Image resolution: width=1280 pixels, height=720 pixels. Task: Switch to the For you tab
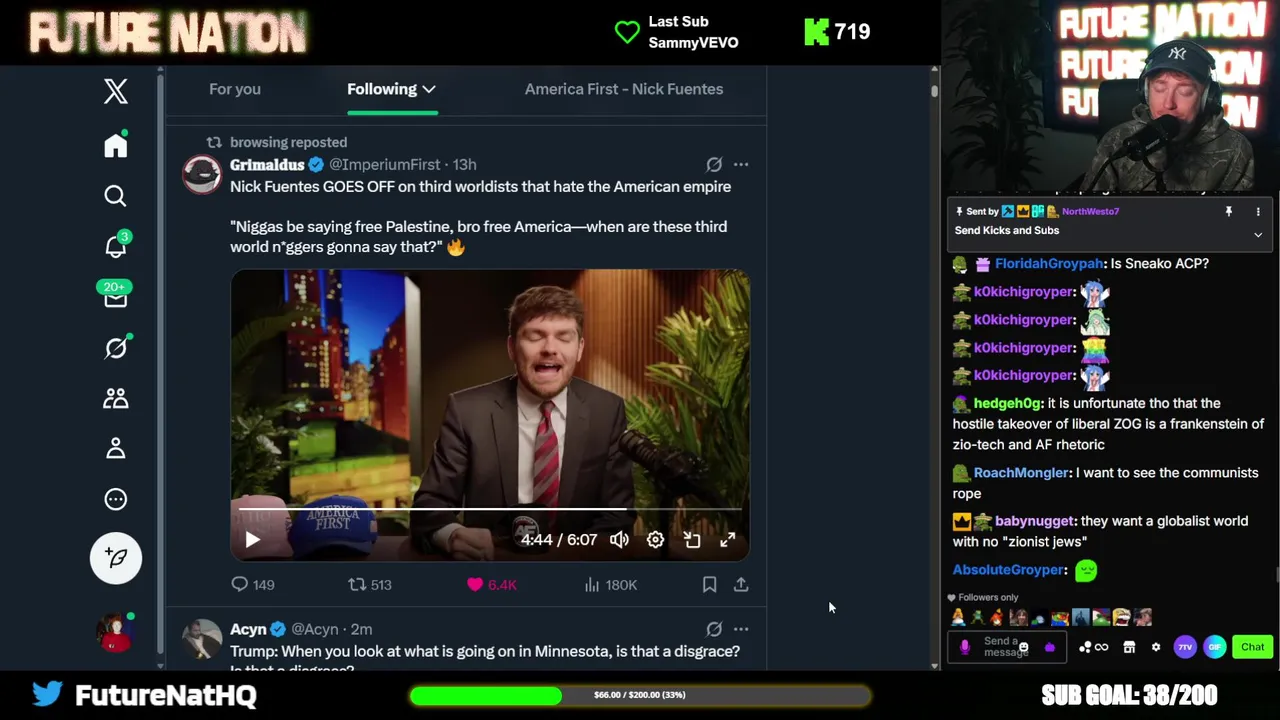click(x=235, y=89)
